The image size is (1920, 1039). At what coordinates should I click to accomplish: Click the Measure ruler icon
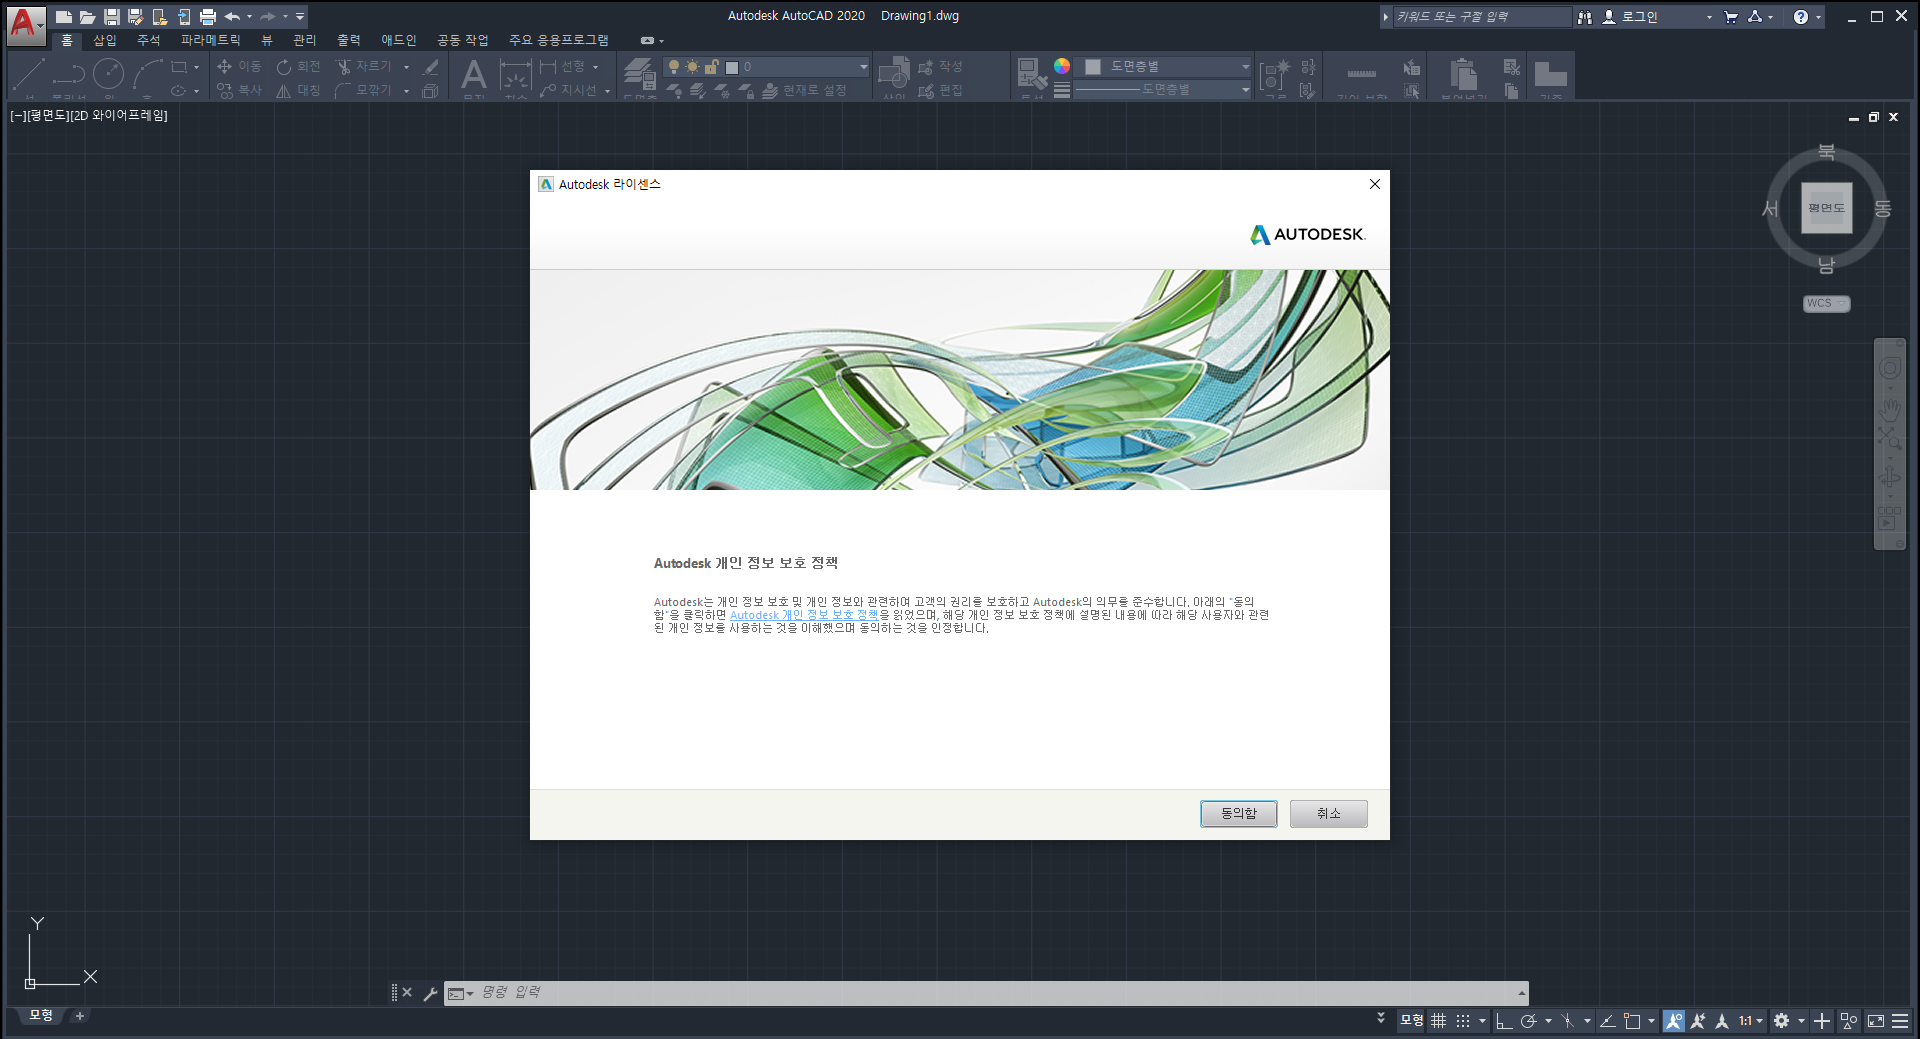1362,73
